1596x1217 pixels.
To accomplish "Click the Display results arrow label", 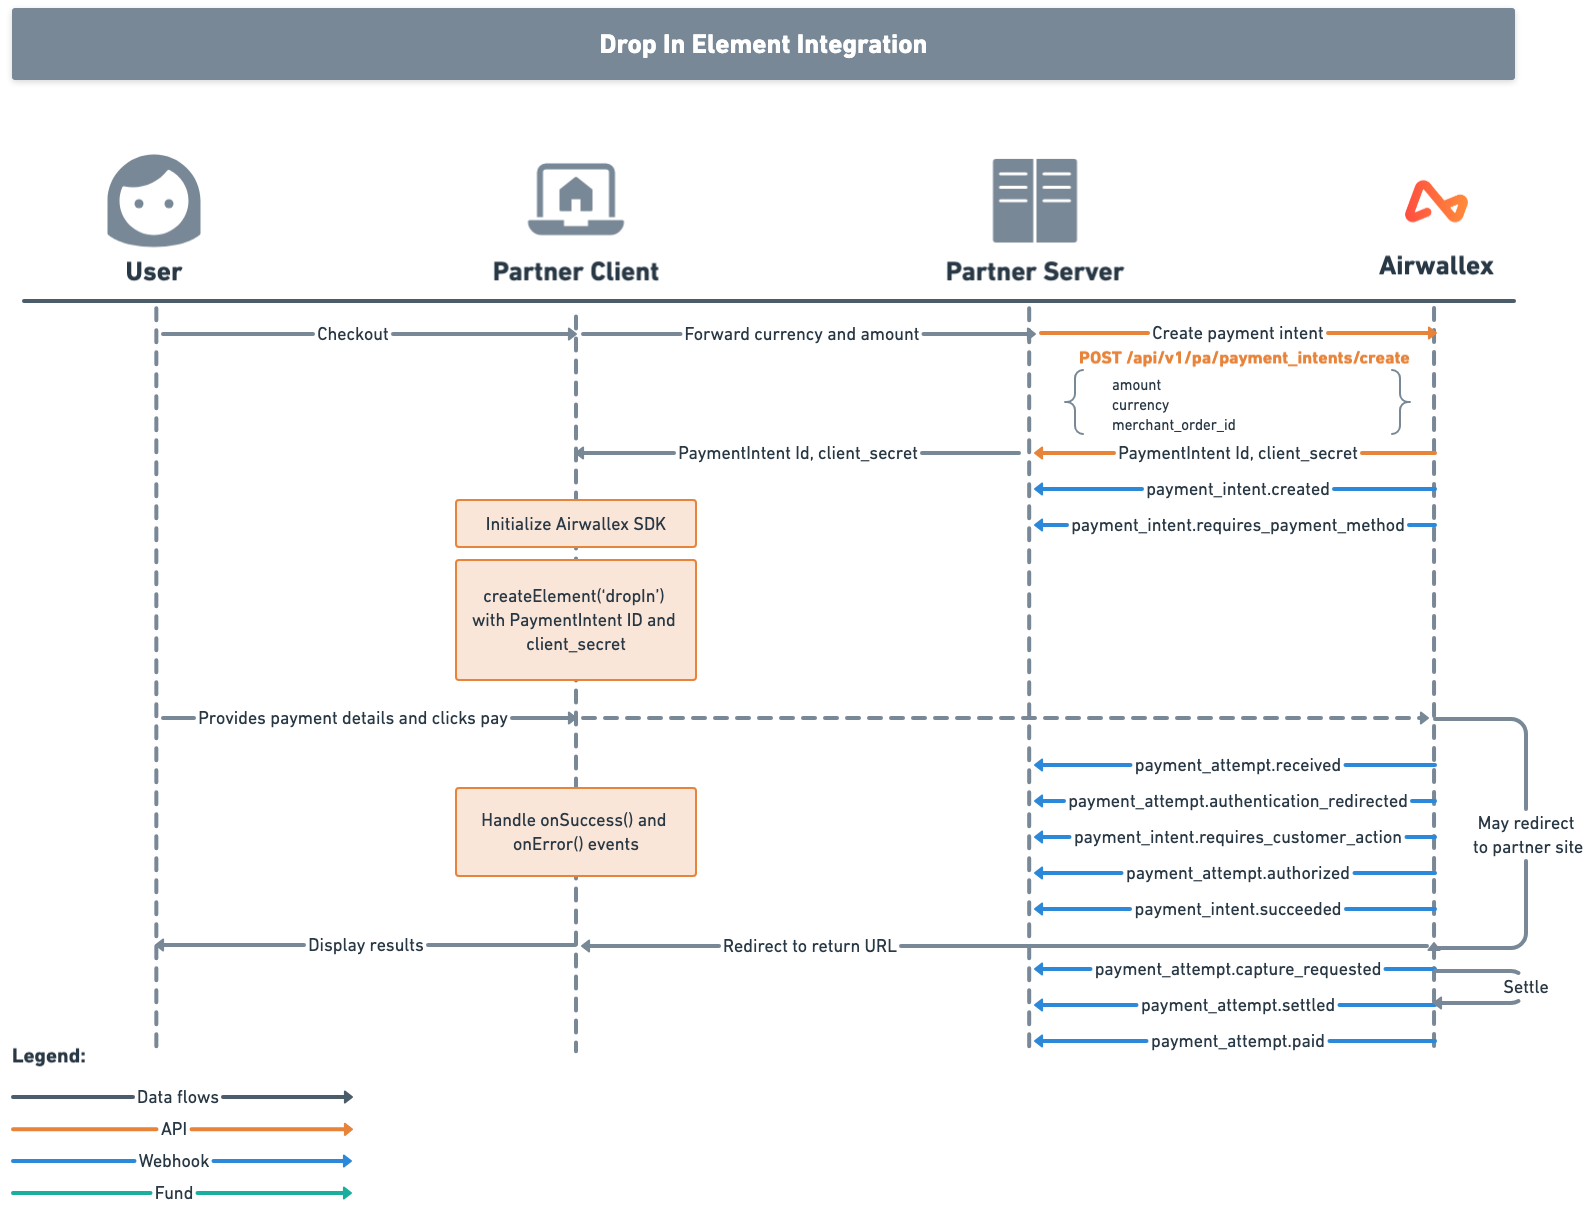I will click(x=365, y=945).
